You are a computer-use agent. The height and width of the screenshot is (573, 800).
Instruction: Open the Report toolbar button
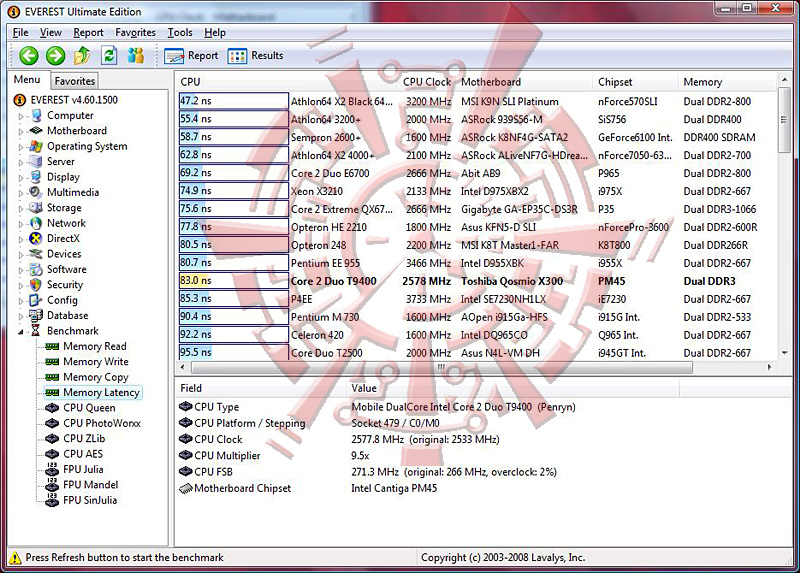191,56
